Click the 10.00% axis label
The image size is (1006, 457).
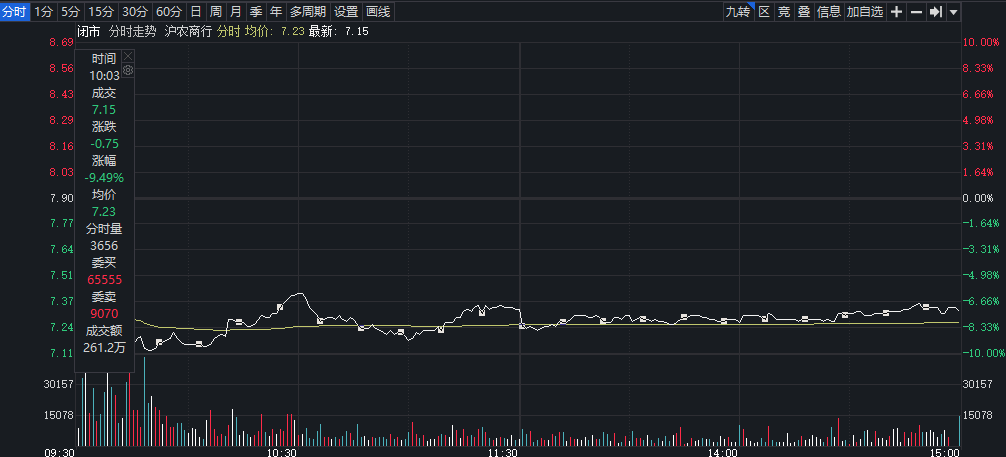point(981,42)
